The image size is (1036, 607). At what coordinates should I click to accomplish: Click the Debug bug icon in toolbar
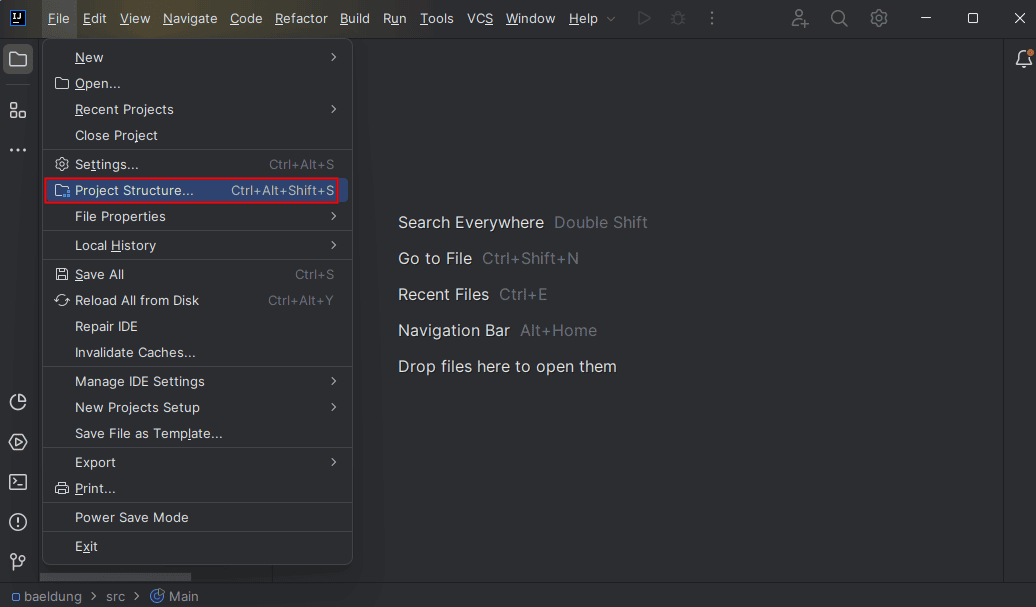coord(678,18)
